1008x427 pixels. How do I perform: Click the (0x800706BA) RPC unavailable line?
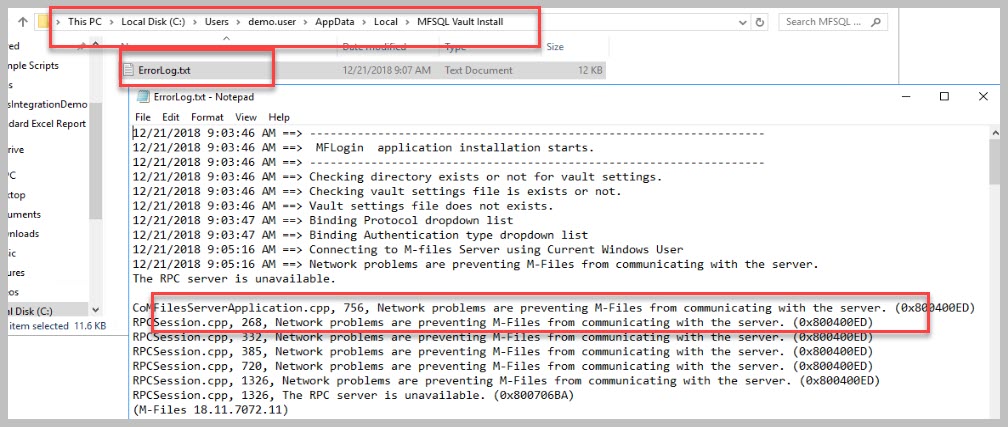pos(353,395)
